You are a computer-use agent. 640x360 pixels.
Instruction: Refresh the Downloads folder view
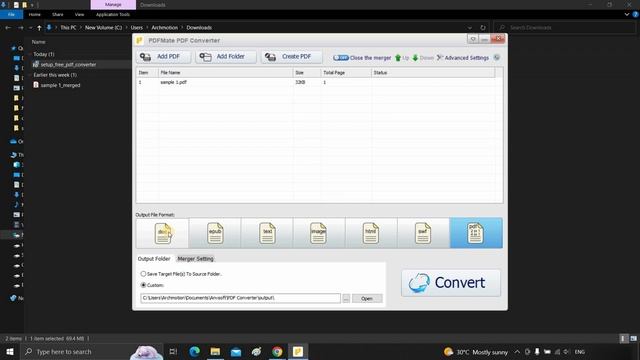click(483, 28)
